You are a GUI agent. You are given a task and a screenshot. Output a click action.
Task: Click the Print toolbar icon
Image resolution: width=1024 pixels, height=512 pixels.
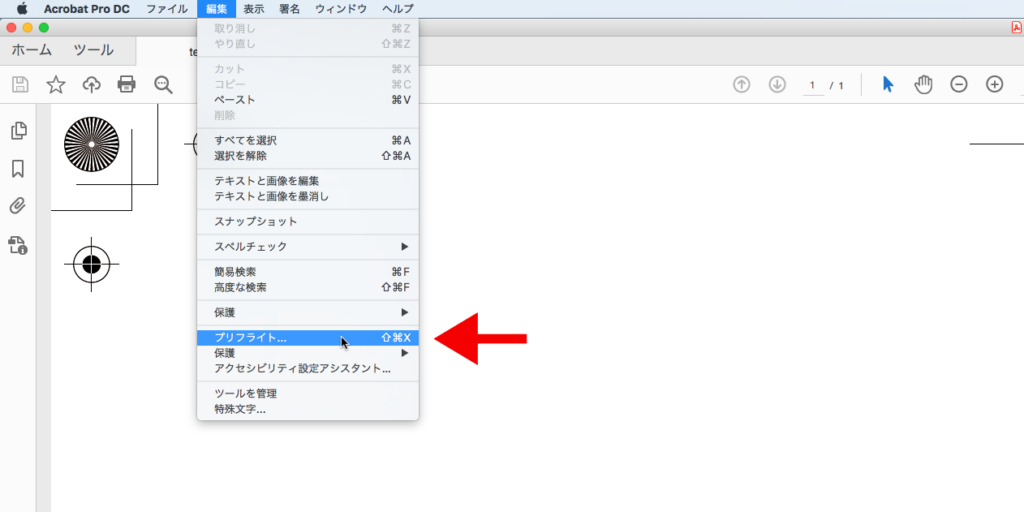[127, 84]
